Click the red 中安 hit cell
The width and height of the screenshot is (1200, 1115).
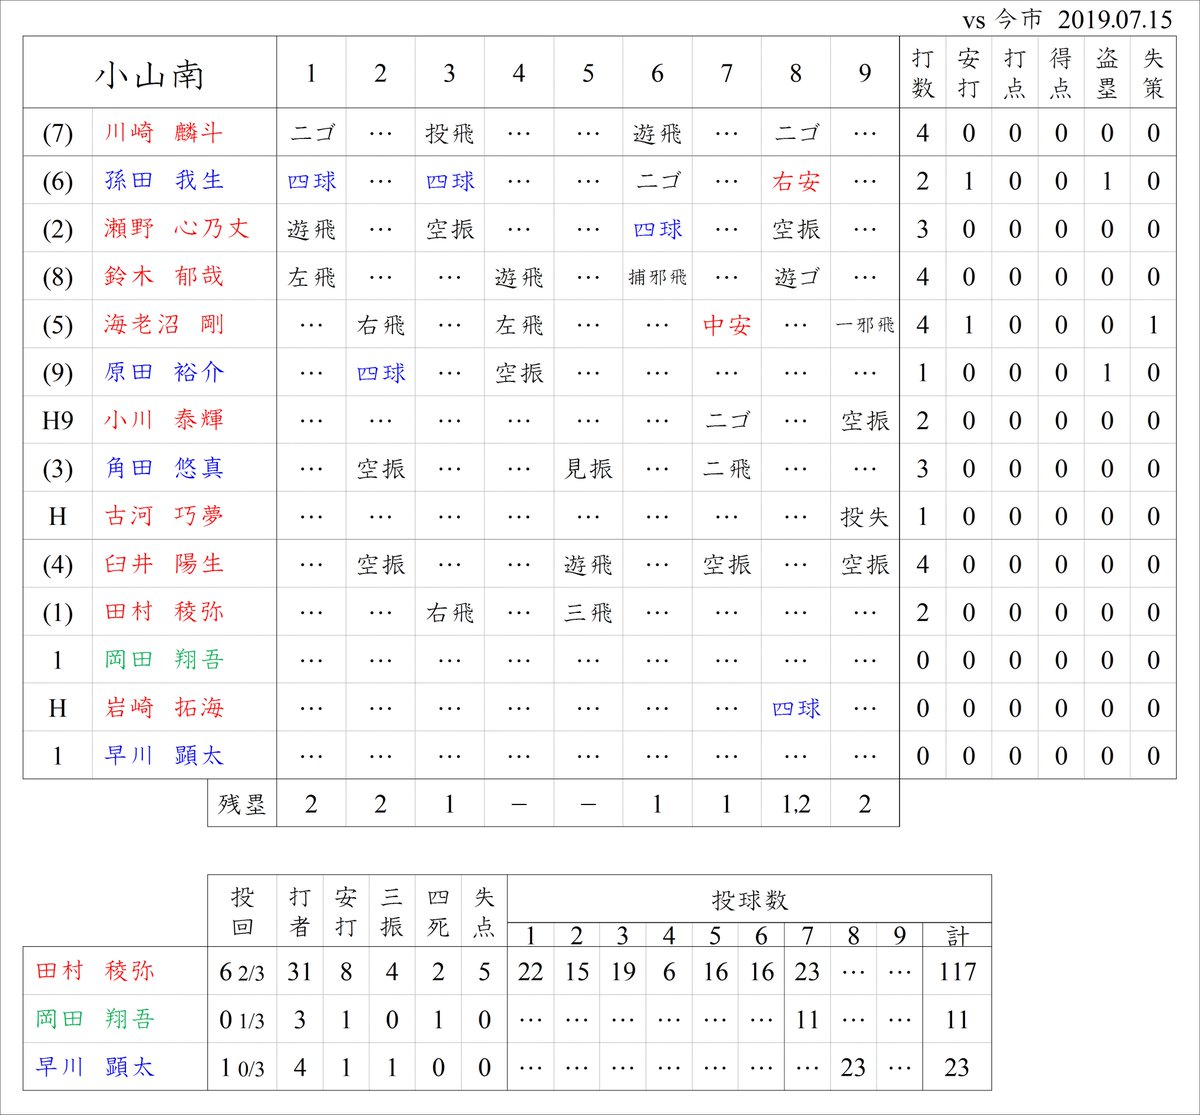pos(726,325)
